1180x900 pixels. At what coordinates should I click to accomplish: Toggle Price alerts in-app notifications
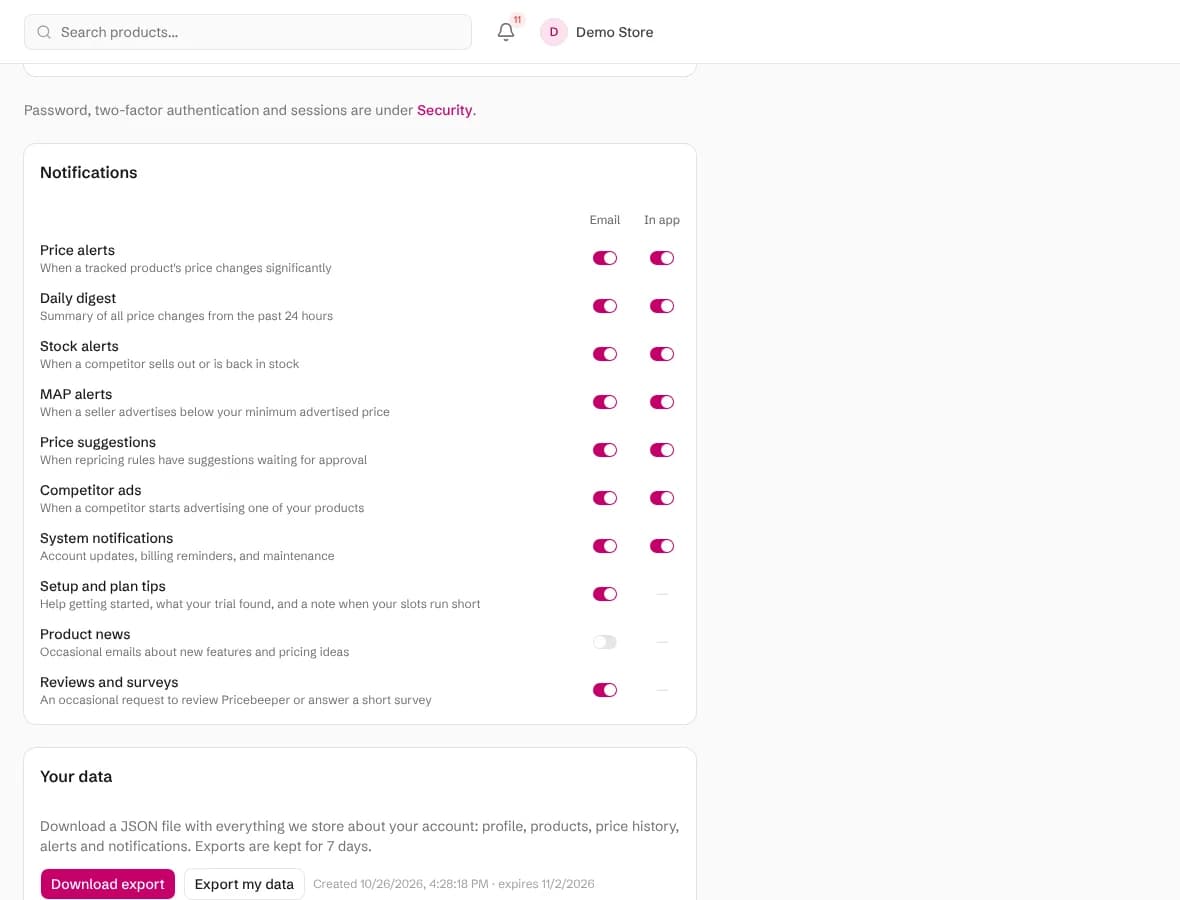tap(661, 258)
